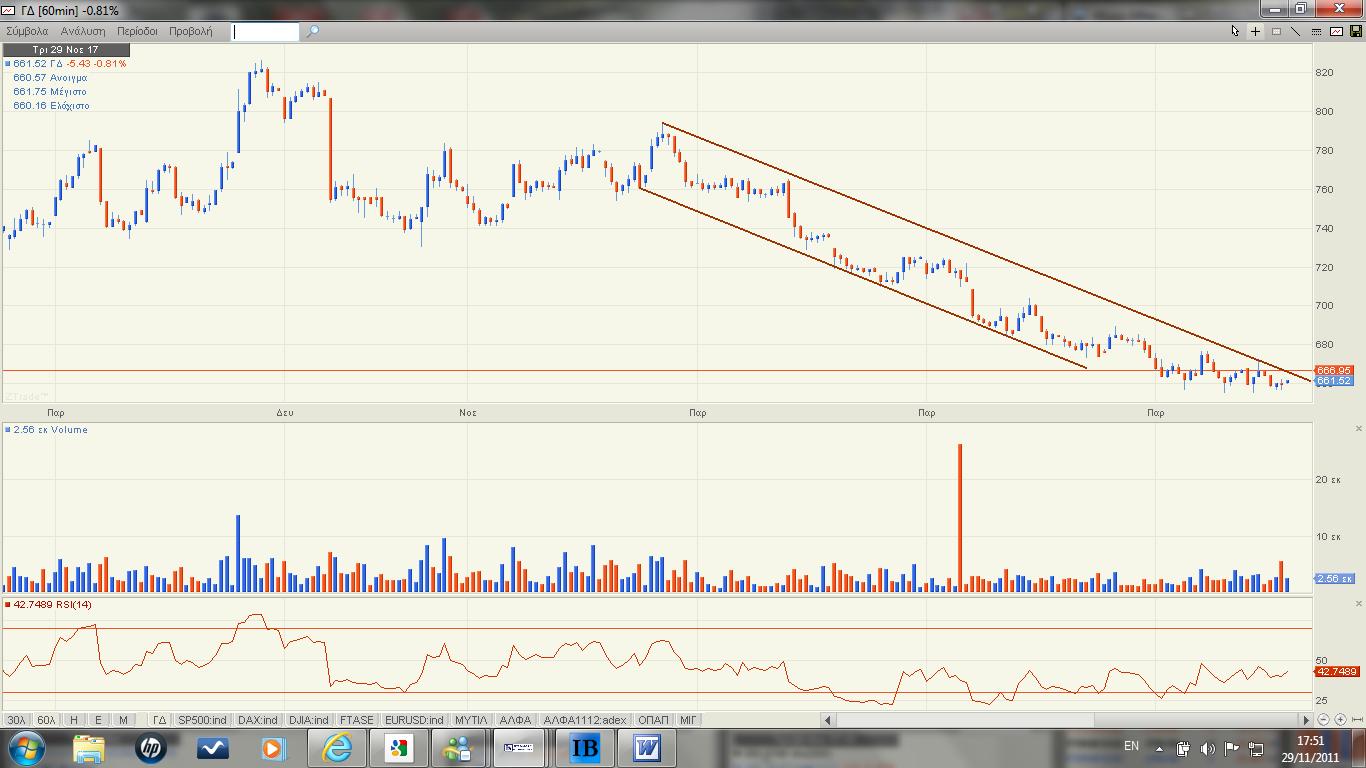
Task: Close the RSI(14) indicator panel
Action: tap(1358, 604)
